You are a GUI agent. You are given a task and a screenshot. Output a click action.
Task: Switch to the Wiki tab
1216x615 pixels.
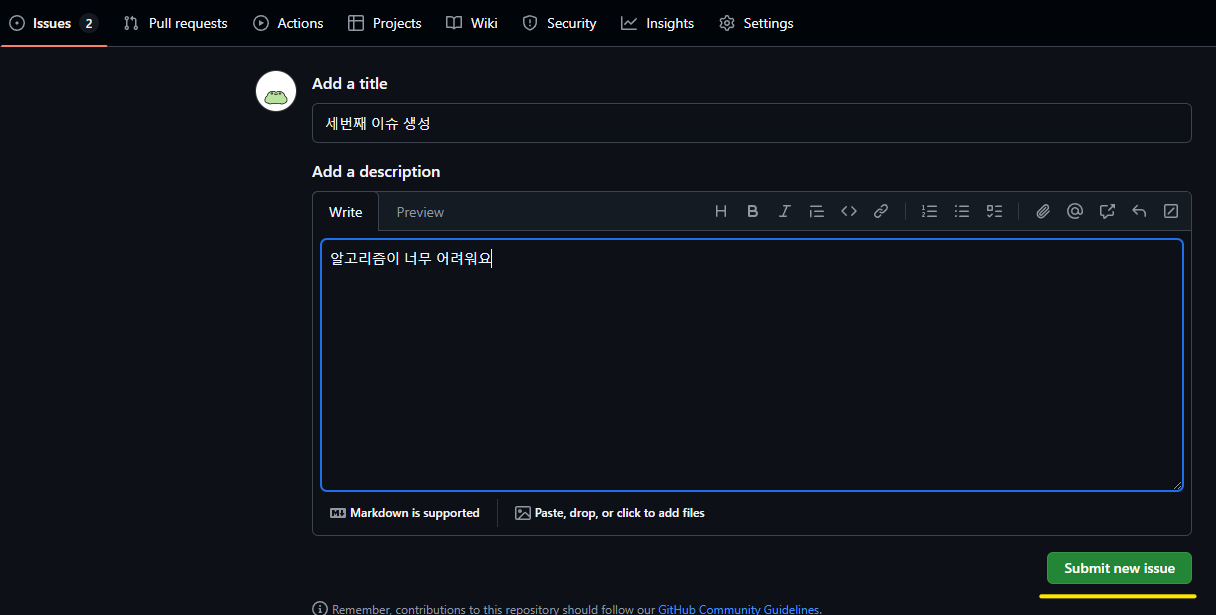[x=472, y=23]
